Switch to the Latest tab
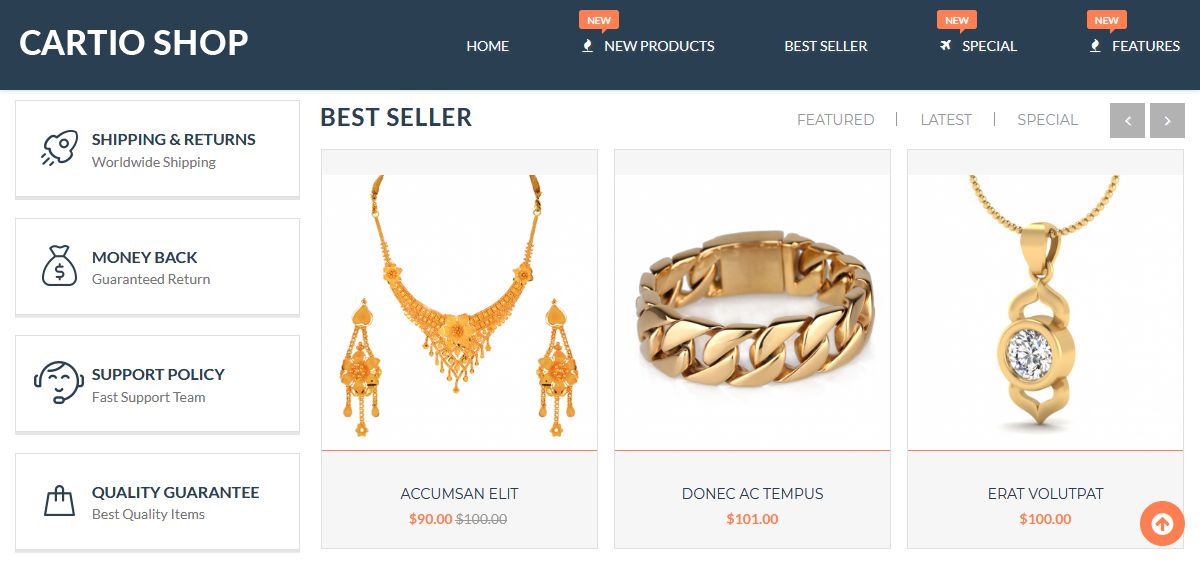 click(946, 120)
